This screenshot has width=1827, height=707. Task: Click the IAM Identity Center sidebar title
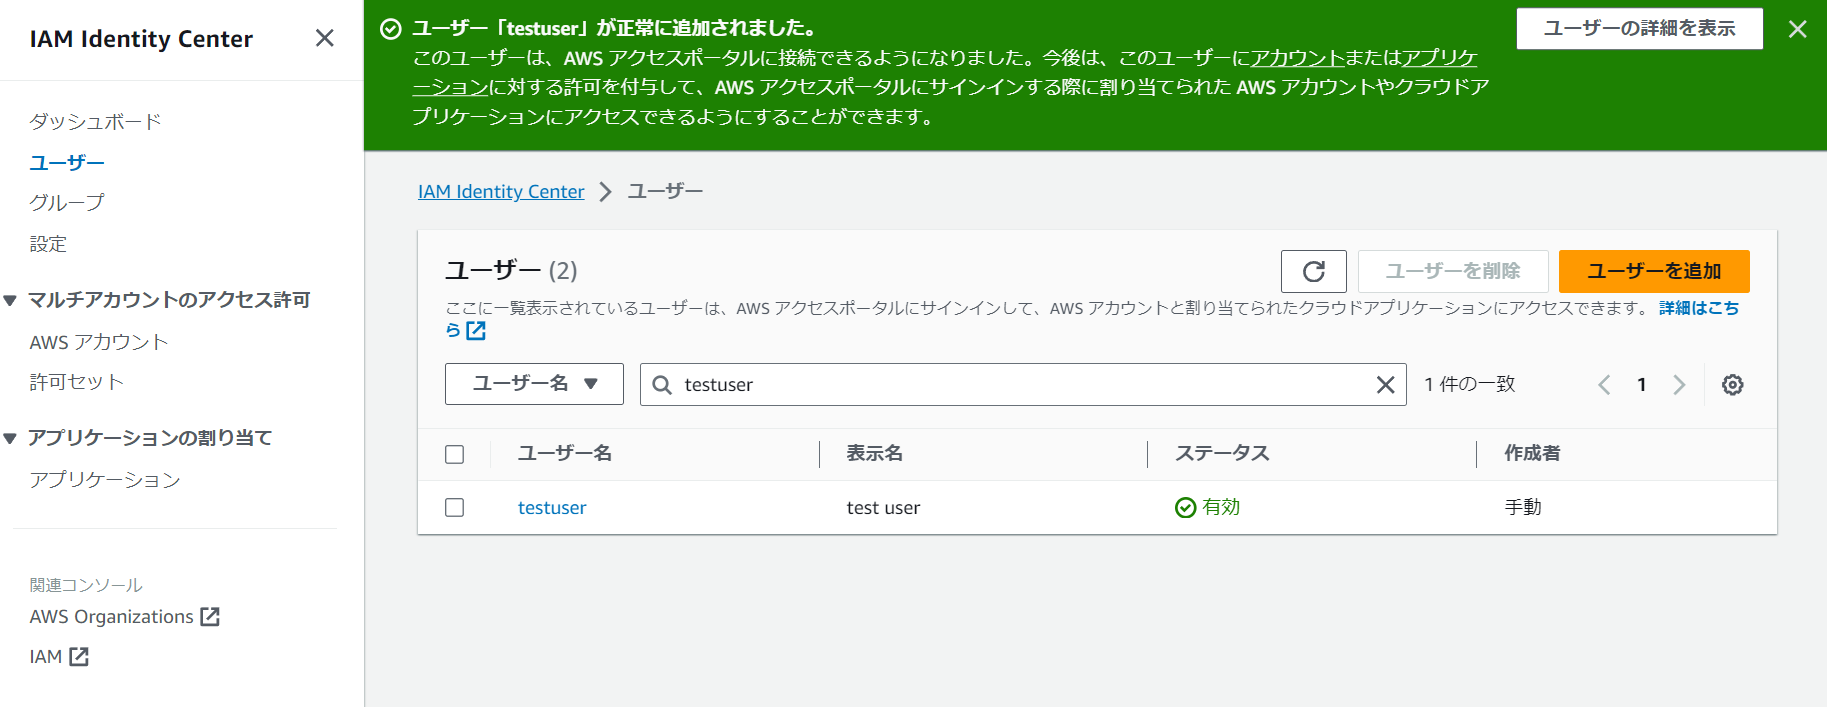[x=141, y=39]
